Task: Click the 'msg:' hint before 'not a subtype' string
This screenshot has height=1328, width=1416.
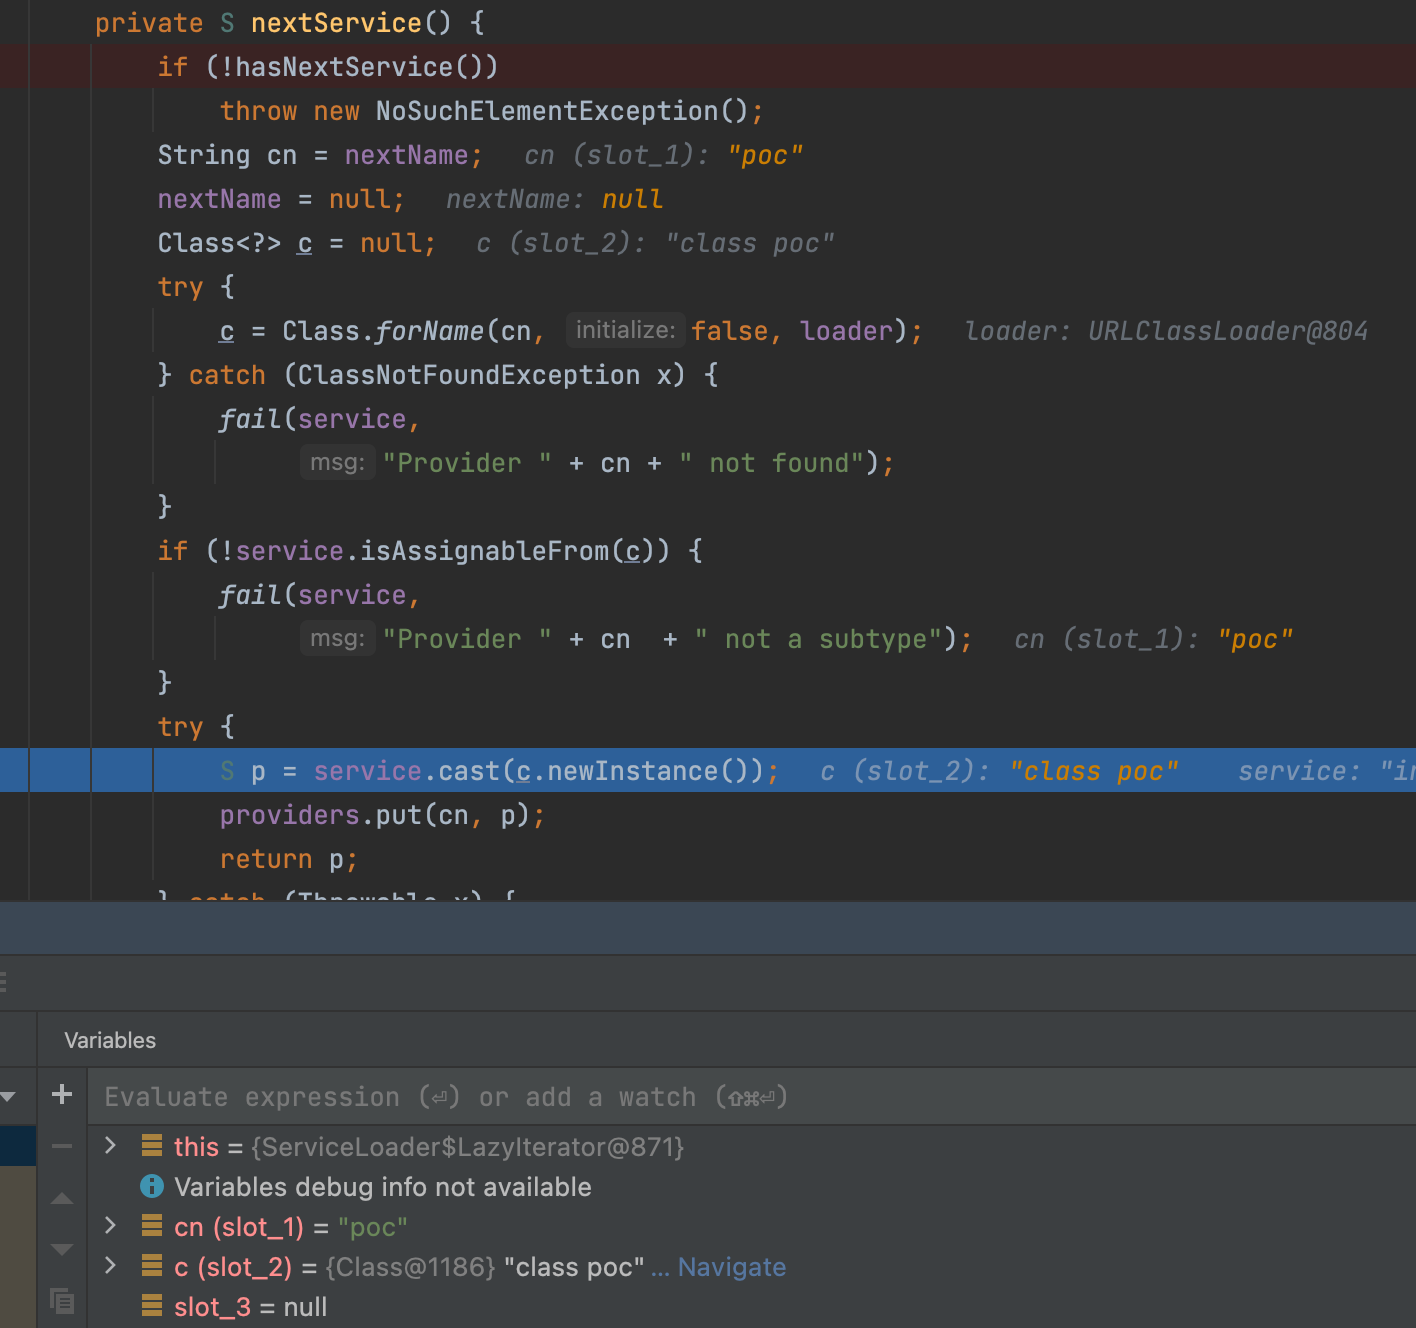Action: [x=338, y=638]
